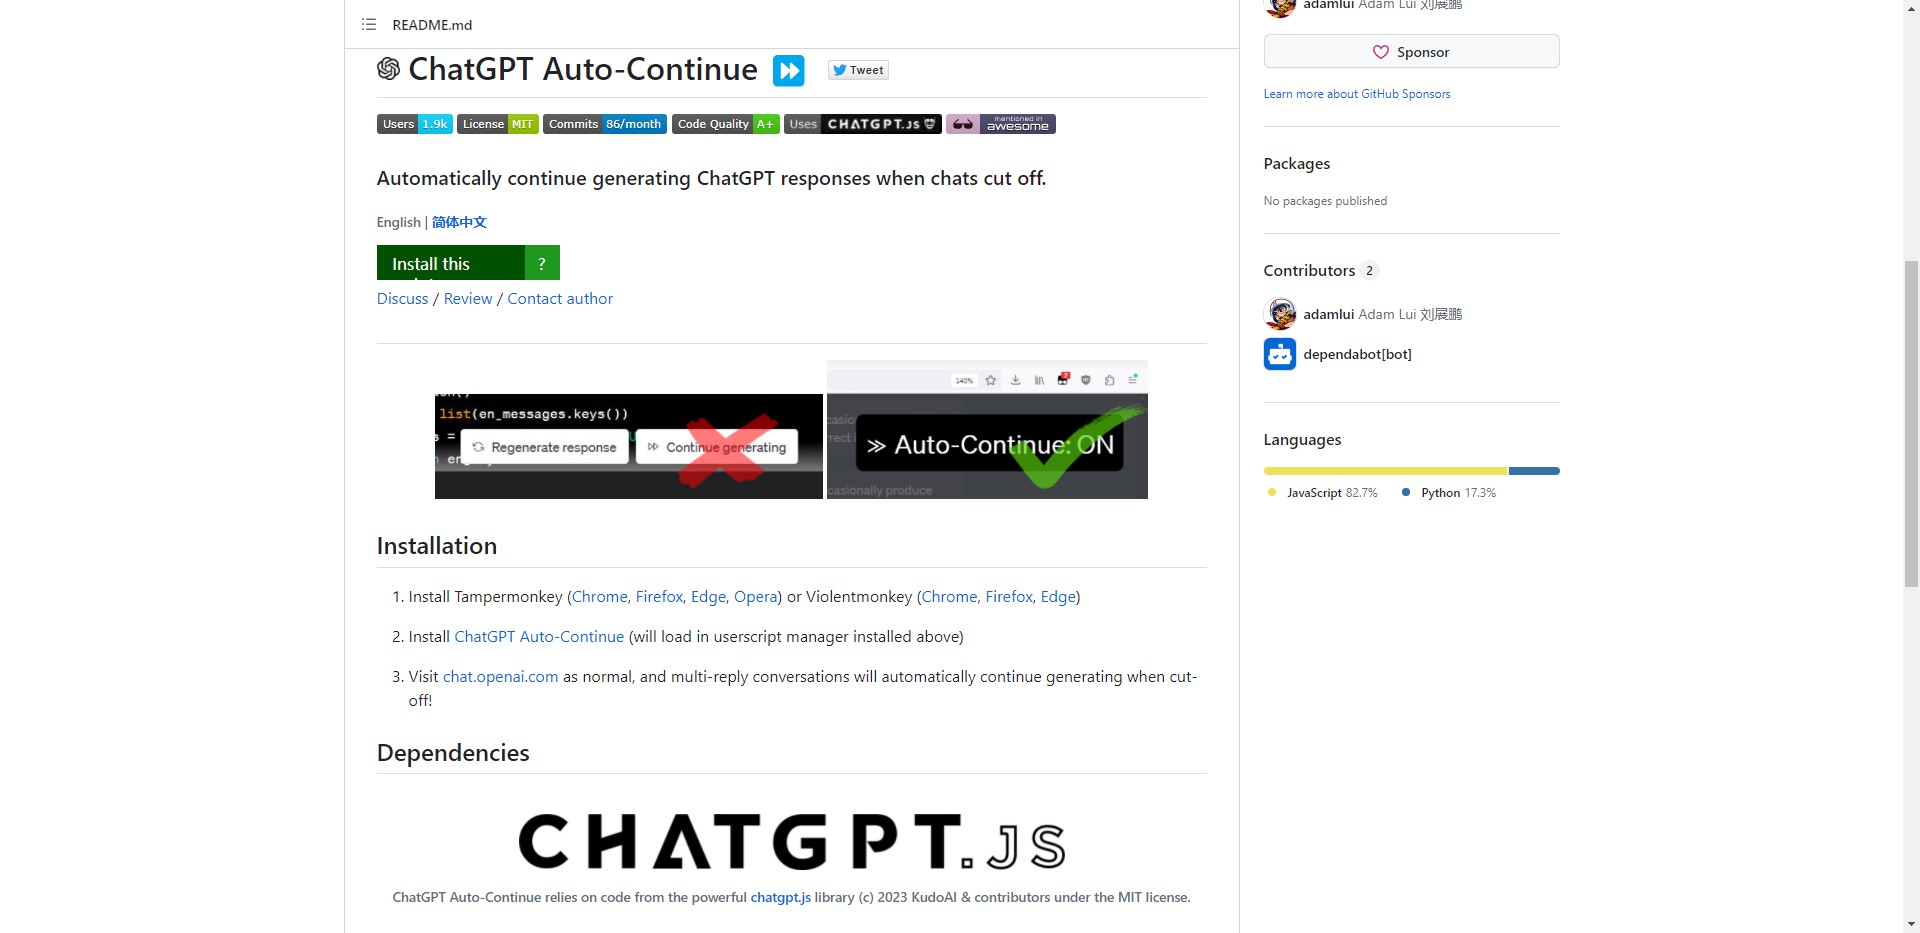Open the adamlui Adam Lui contributor name
The image size is (1920, 933).
(x=1382, y=314)
